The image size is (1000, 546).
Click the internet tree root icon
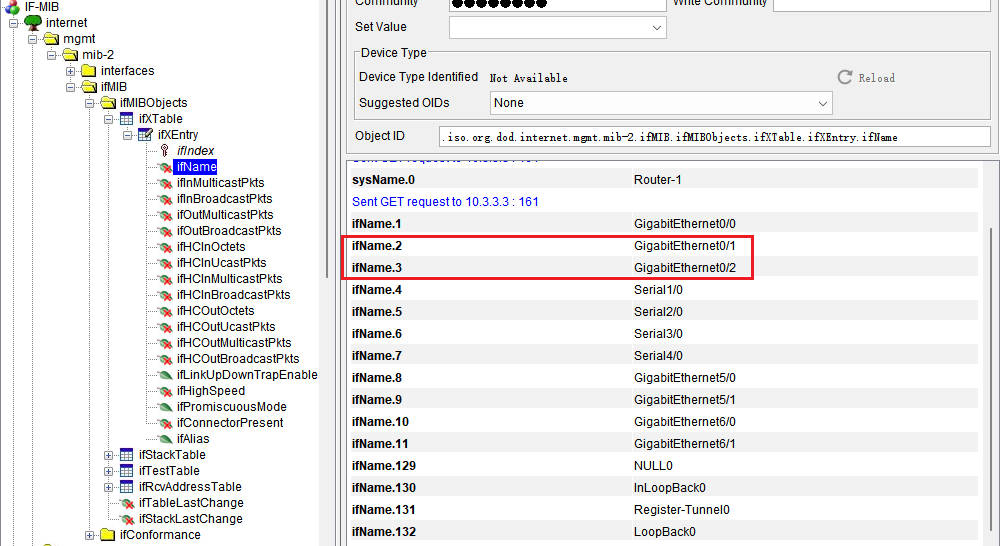click(32, 22)
